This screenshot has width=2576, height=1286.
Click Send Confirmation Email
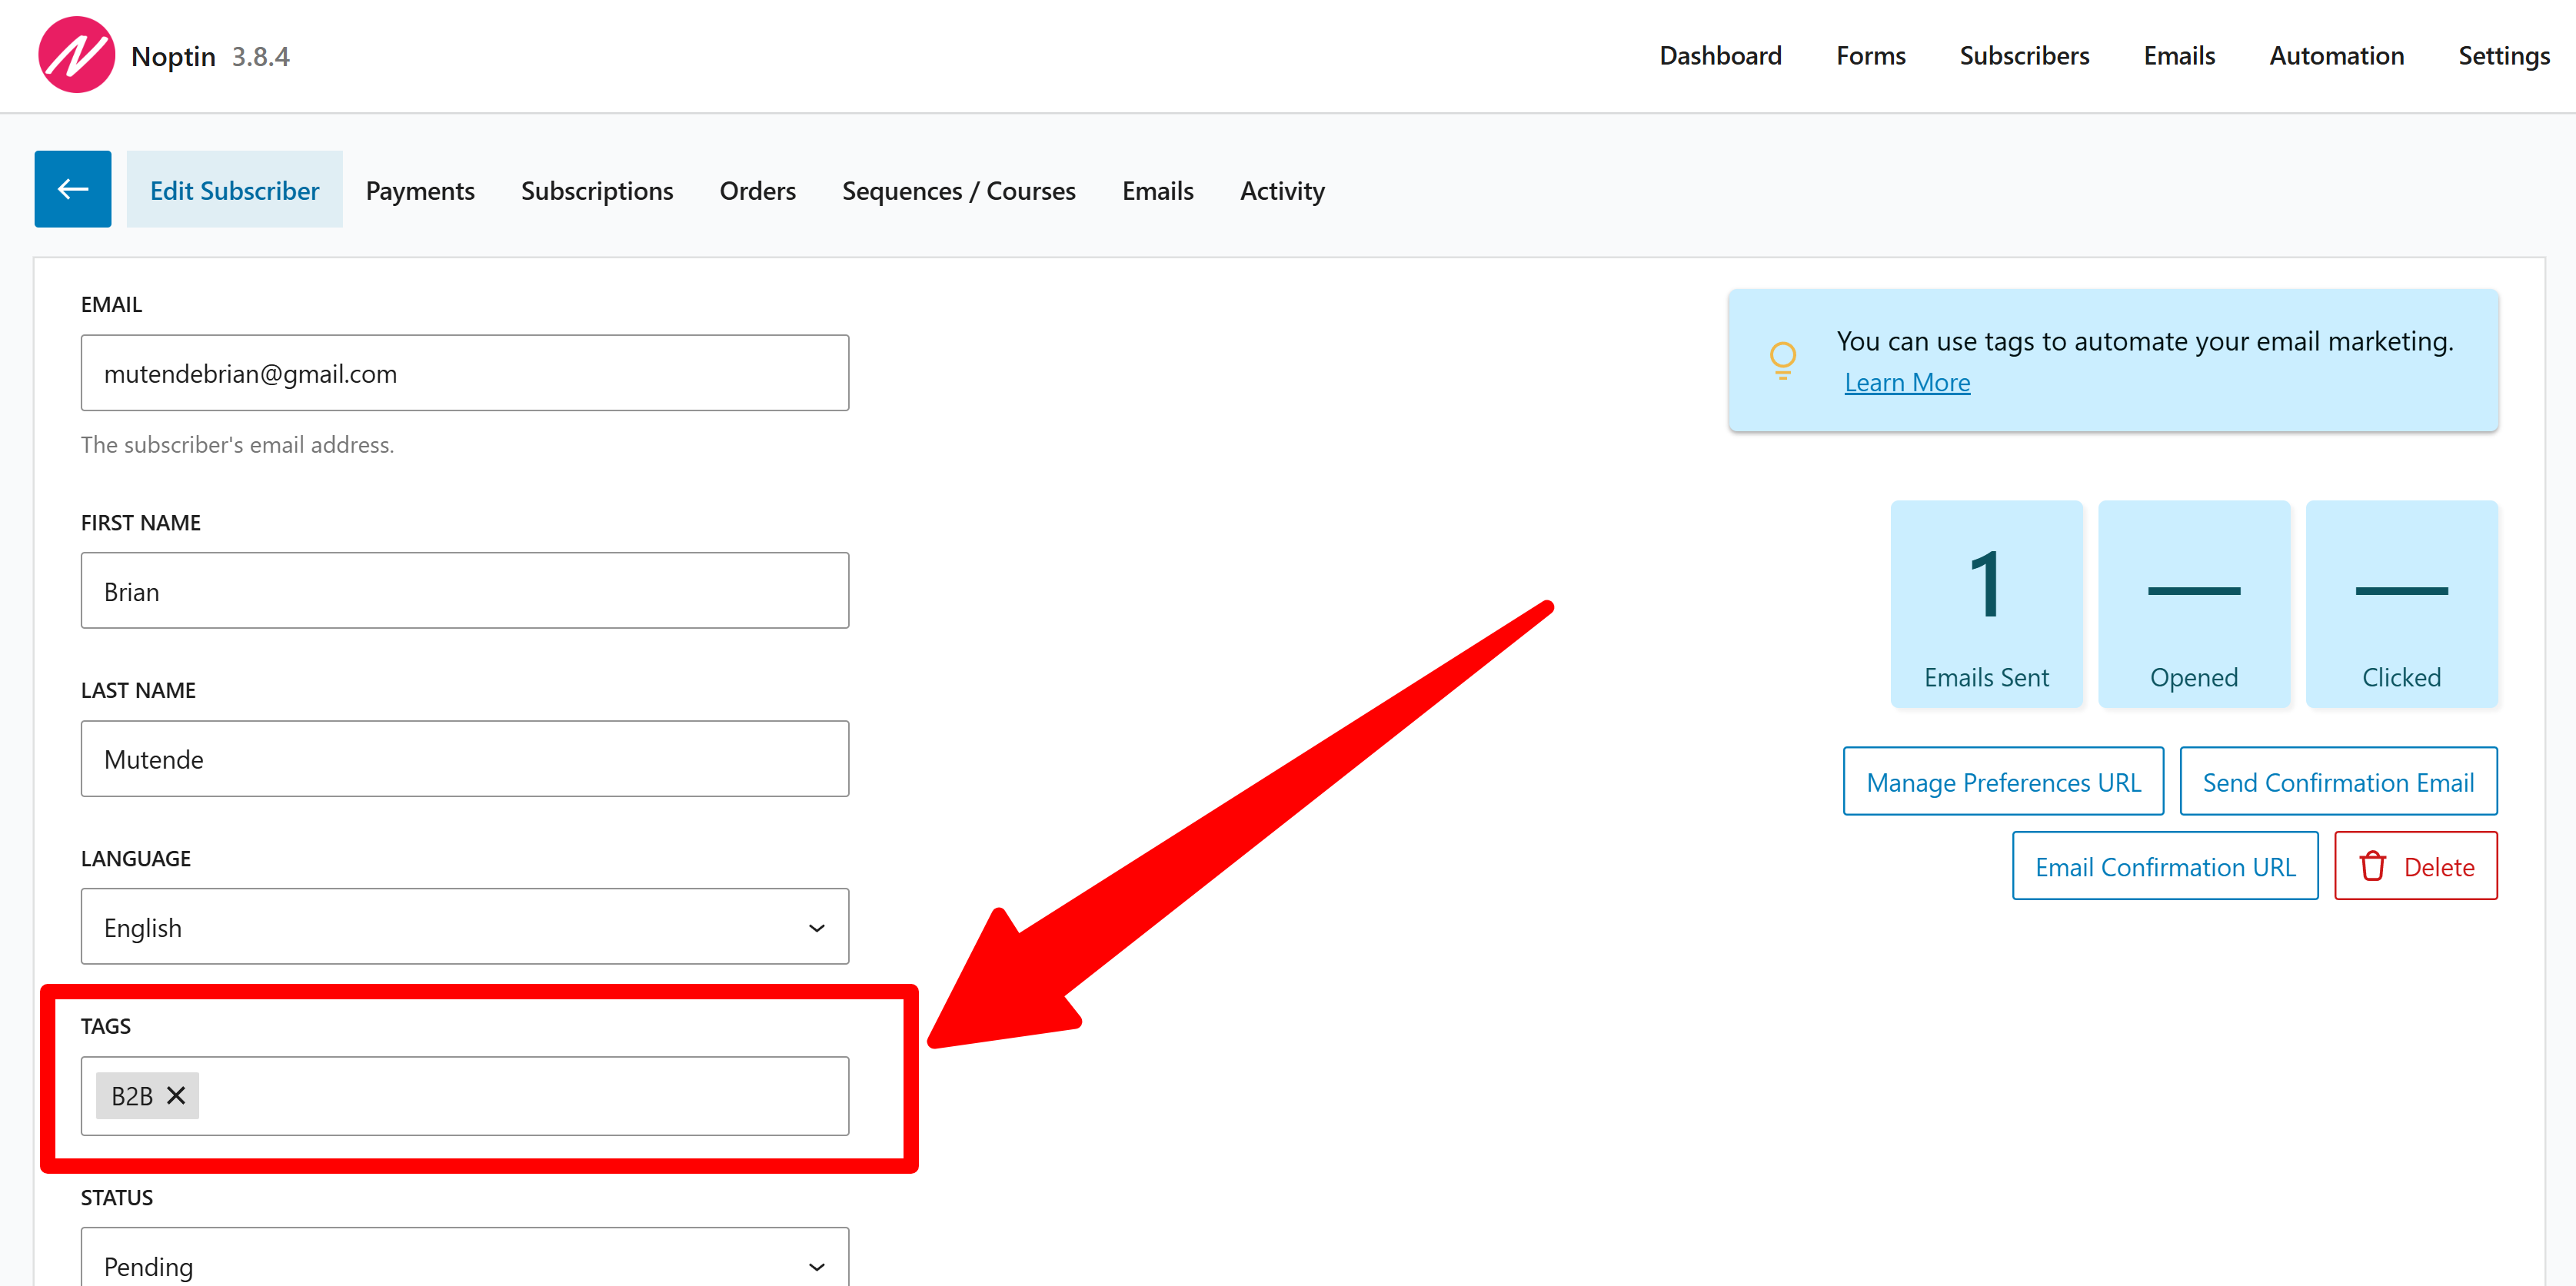(2338, 781)
